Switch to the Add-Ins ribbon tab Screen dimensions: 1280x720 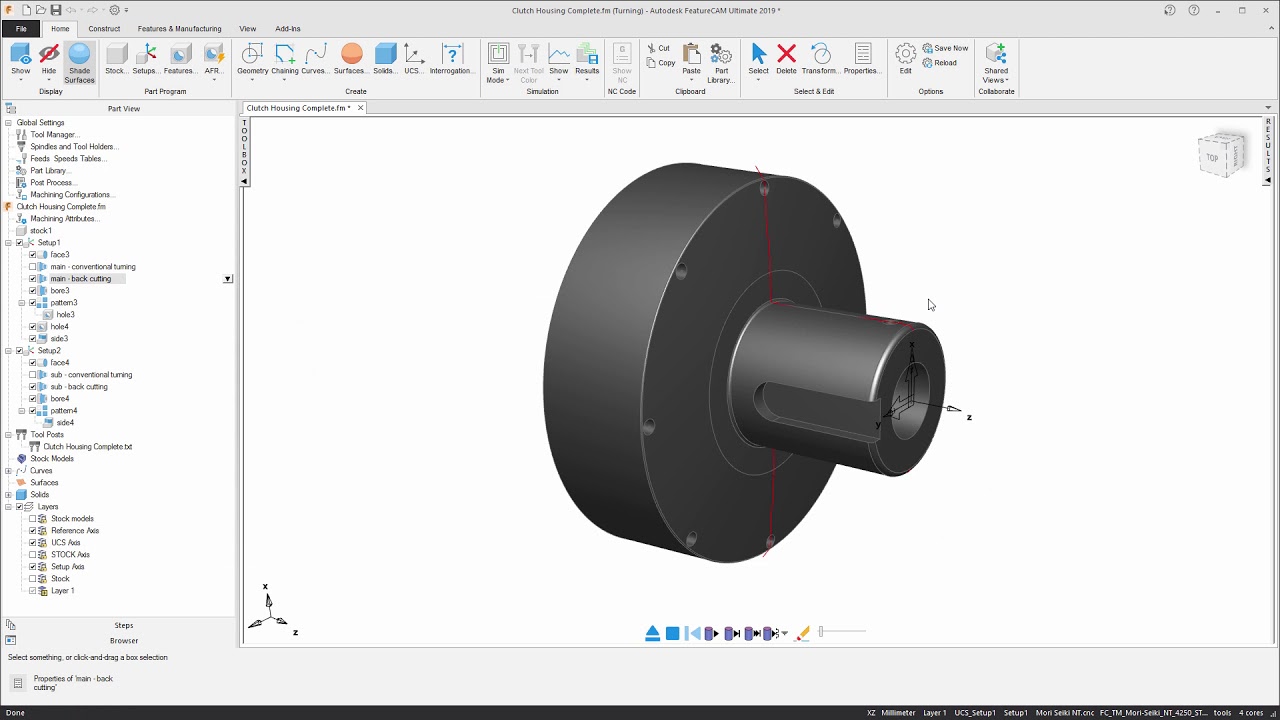(288, 29)
